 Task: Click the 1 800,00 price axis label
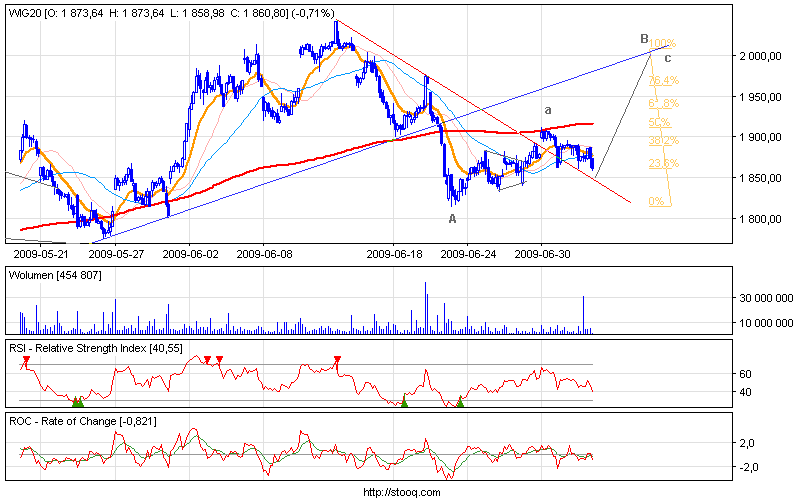[760, 219]
